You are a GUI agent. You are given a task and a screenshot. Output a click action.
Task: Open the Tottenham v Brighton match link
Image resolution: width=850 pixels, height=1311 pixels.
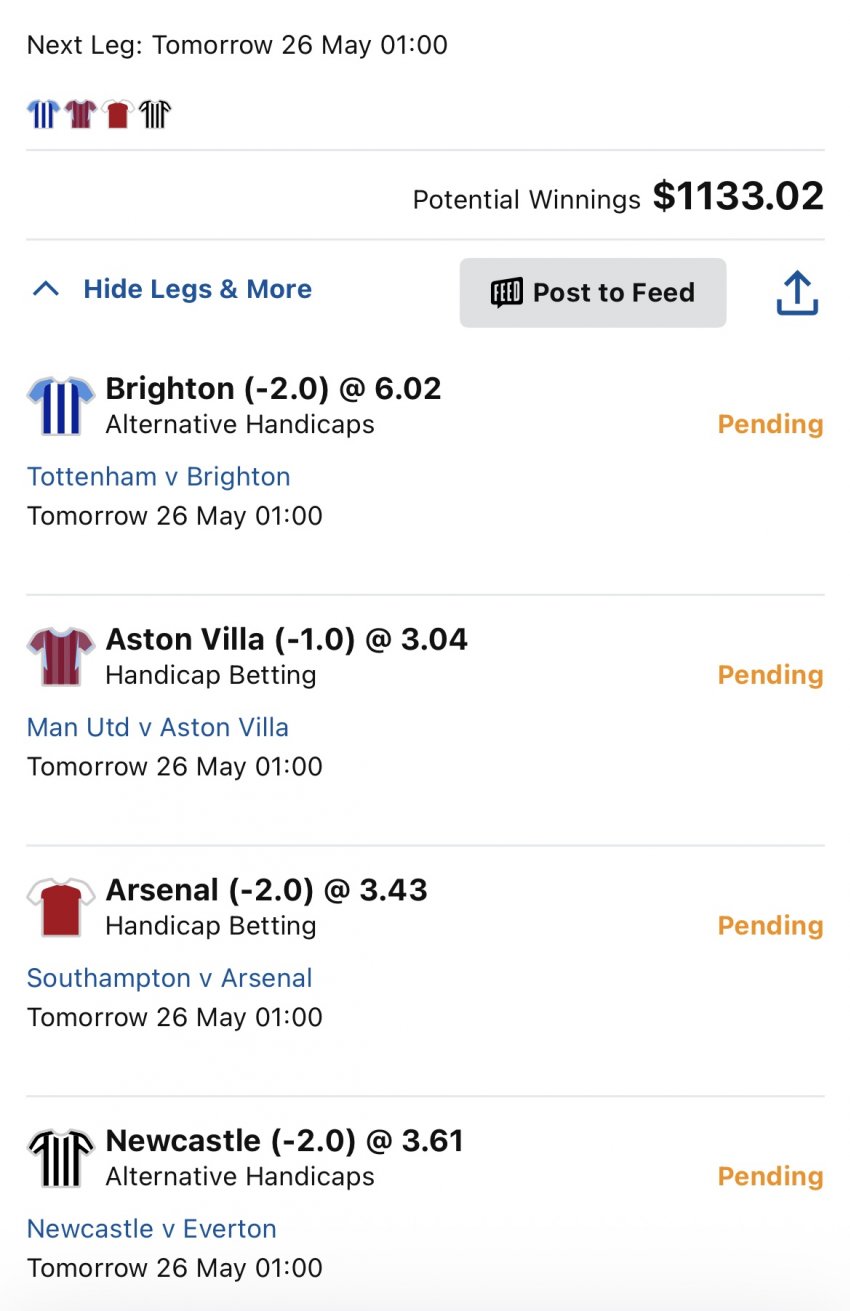(x=158, y=477)
